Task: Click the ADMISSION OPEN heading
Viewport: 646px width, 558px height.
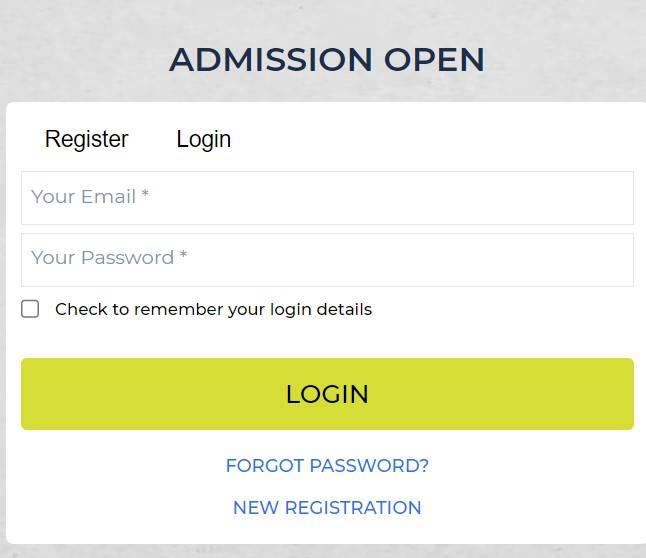Action: click(327, 60)
